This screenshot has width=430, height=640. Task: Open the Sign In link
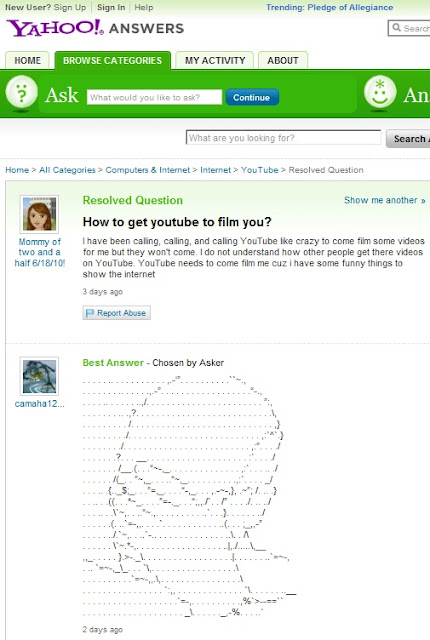click(111, 7)
